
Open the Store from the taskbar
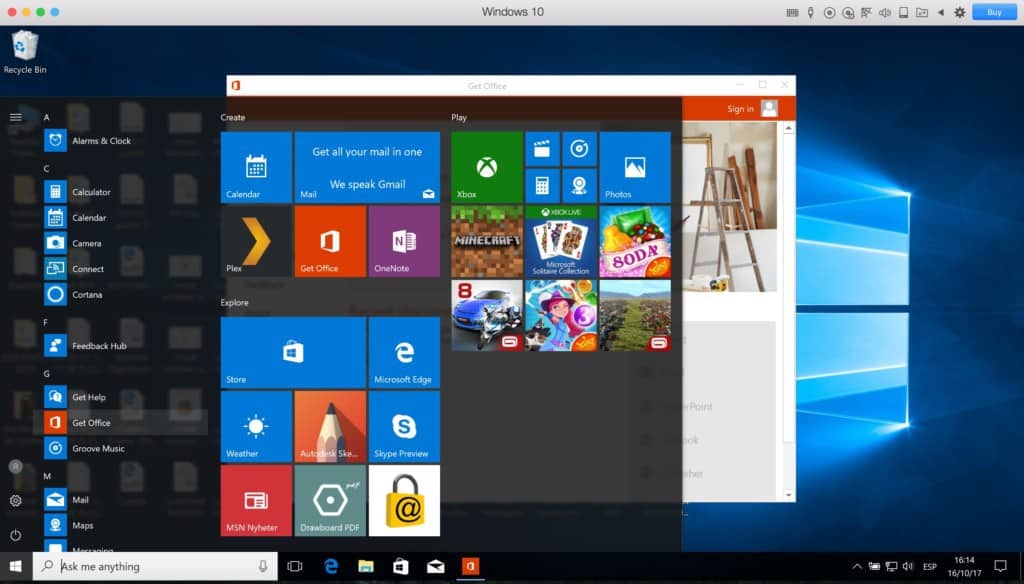(x=400, y=566)
